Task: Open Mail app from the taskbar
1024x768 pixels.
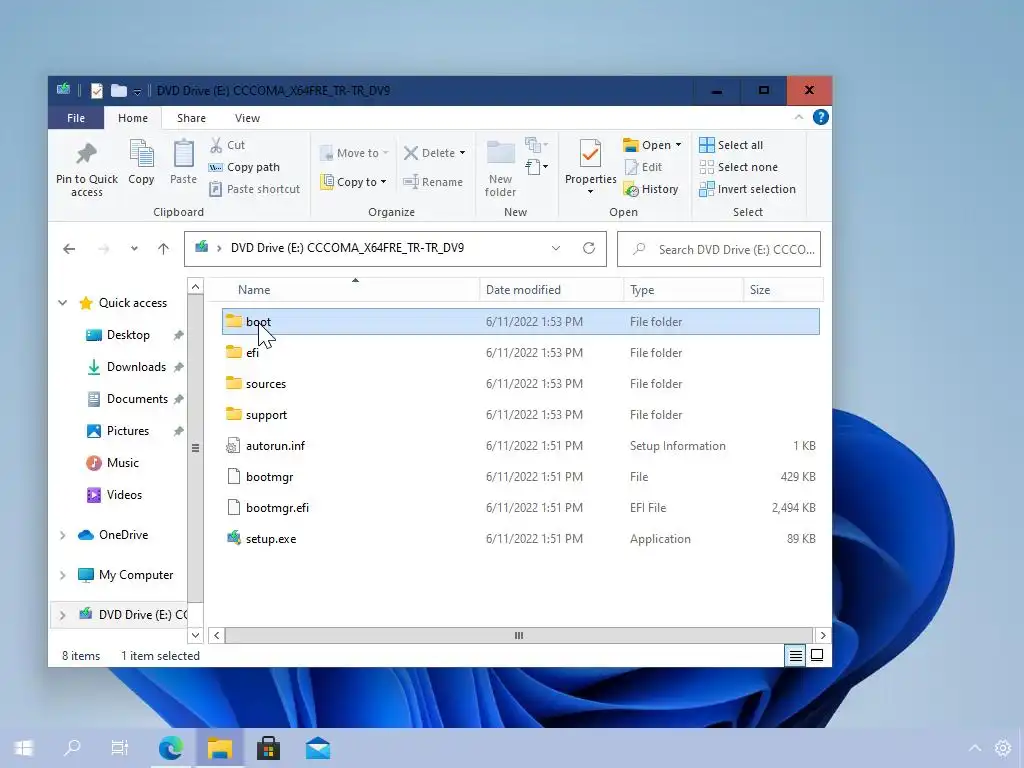Action: 318,748
